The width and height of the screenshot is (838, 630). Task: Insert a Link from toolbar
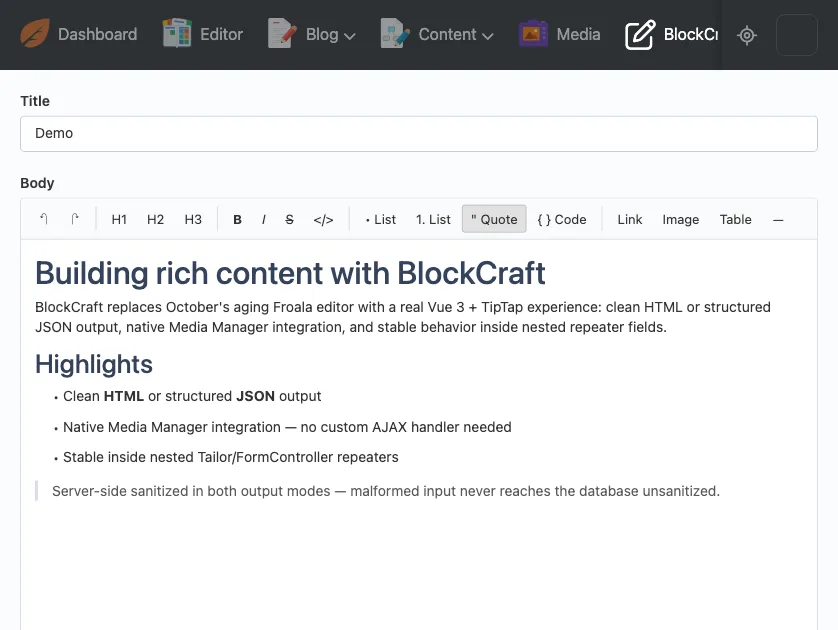[630, 219]
